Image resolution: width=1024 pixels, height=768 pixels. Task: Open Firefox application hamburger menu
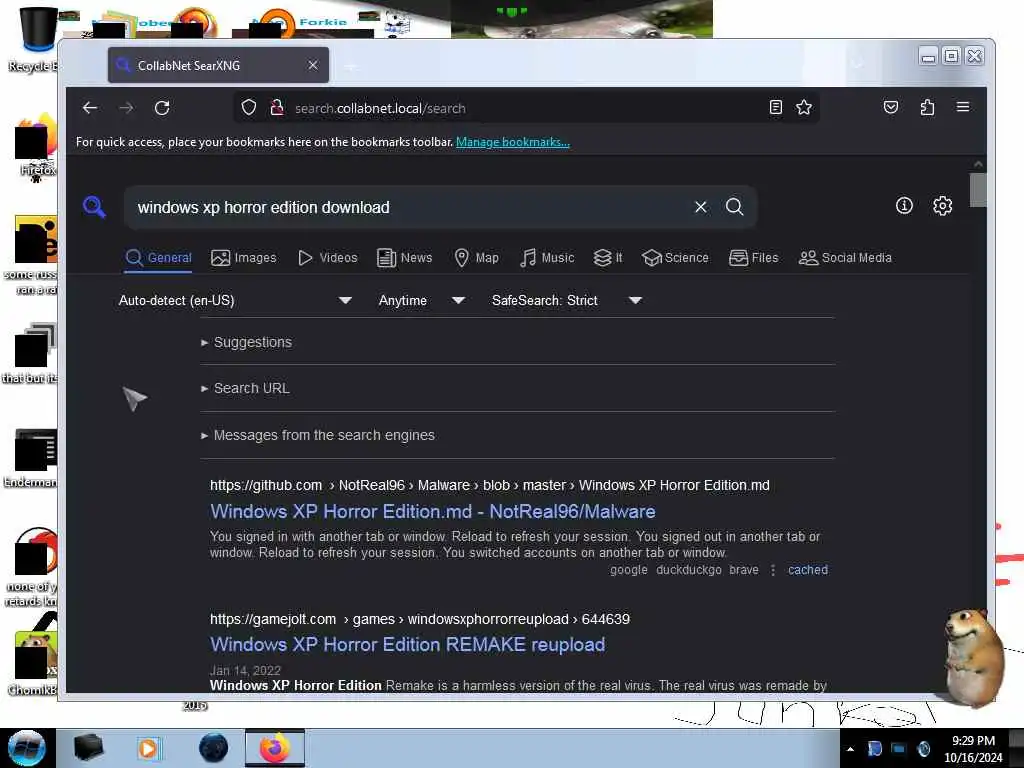pos(963,107)
